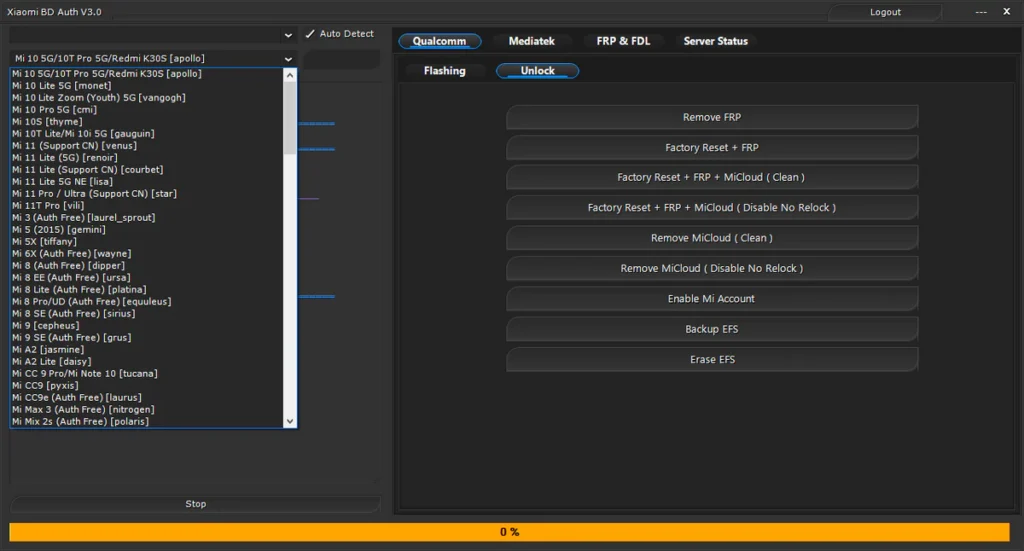Click the Remove FRP button
Screen dimensions: 1024x551
[711, 118]
